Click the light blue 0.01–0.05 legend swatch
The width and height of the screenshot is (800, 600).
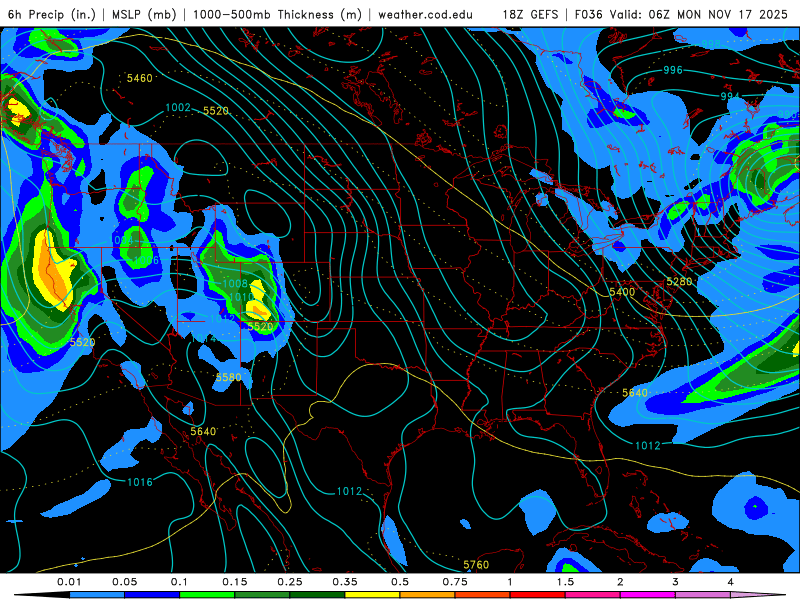coord(97,595)
